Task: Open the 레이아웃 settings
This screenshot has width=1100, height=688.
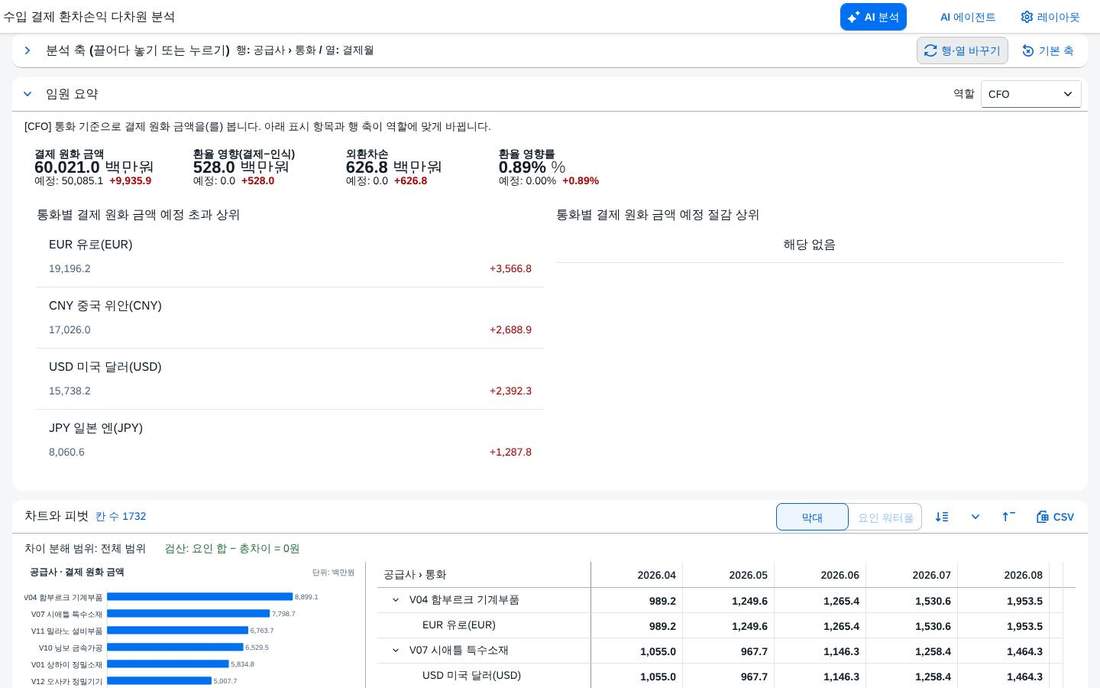Action: (1050, 17)
